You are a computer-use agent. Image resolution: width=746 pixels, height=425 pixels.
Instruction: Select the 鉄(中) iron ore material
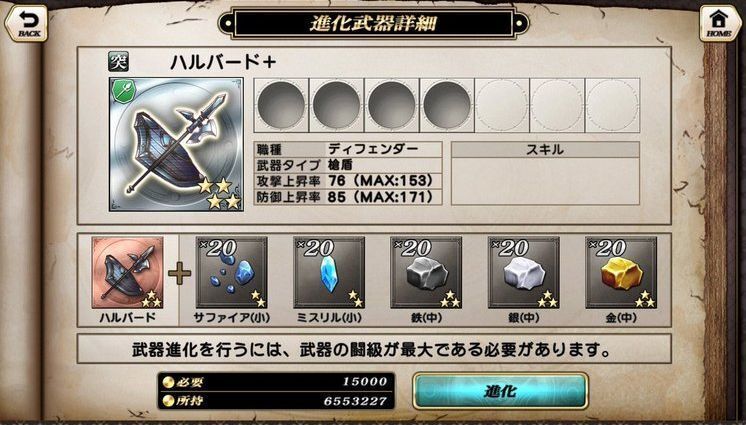pyautogui.click(x=426, y=273)
